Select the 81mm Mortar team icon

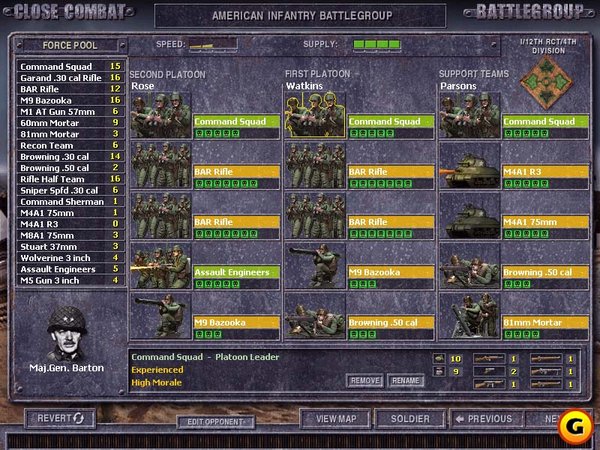(x=470, y=316)
